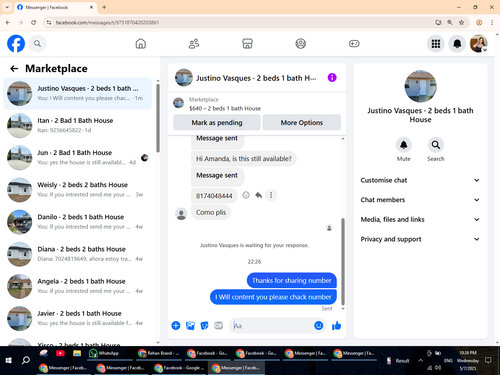The height and width of the screenshot is (375, 500).
Task: Choose a sticker icon in composer
Action: 204,326
